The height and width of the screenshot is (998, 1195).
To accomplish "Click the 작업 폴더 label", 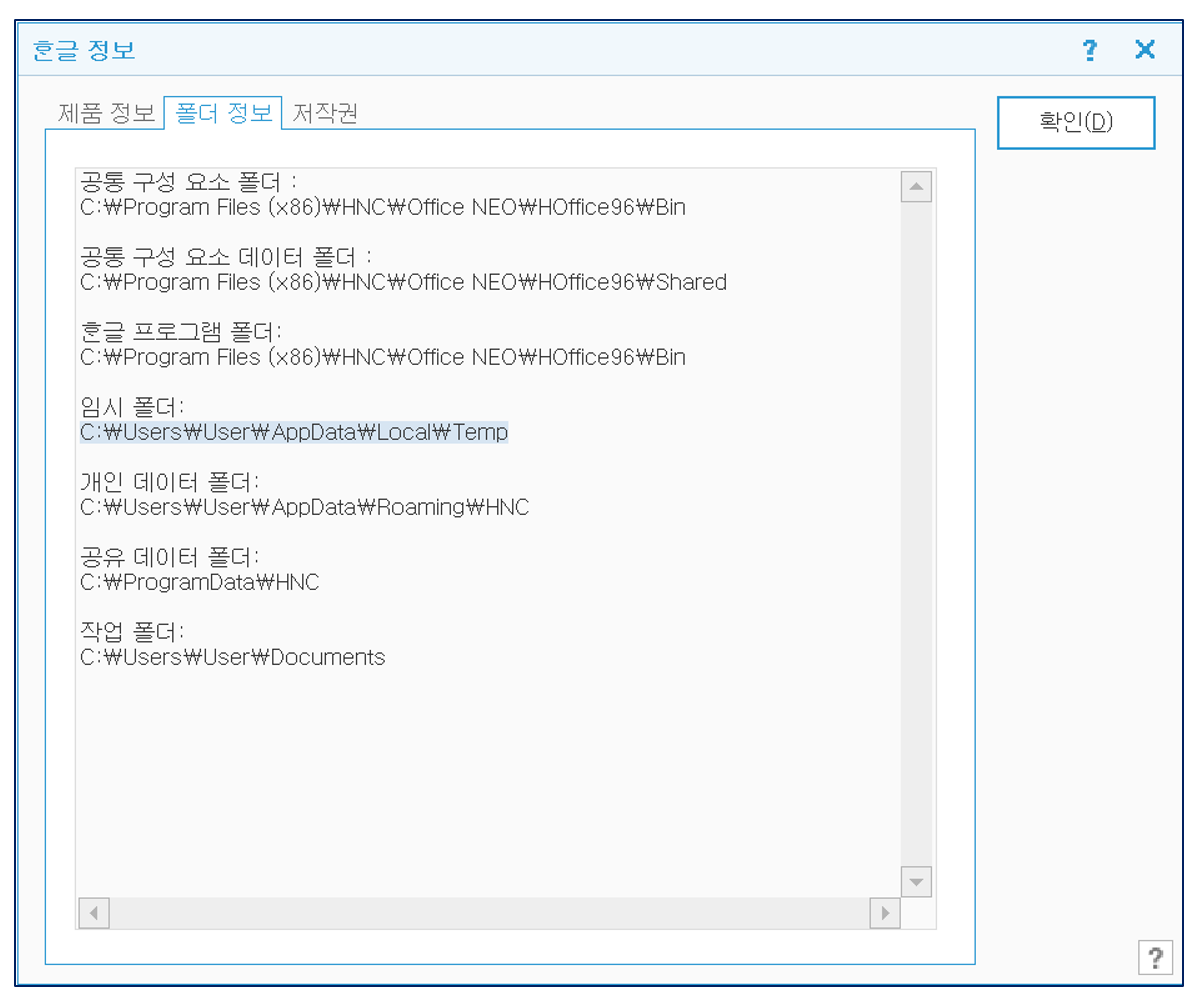I will [x=132, y=632].
